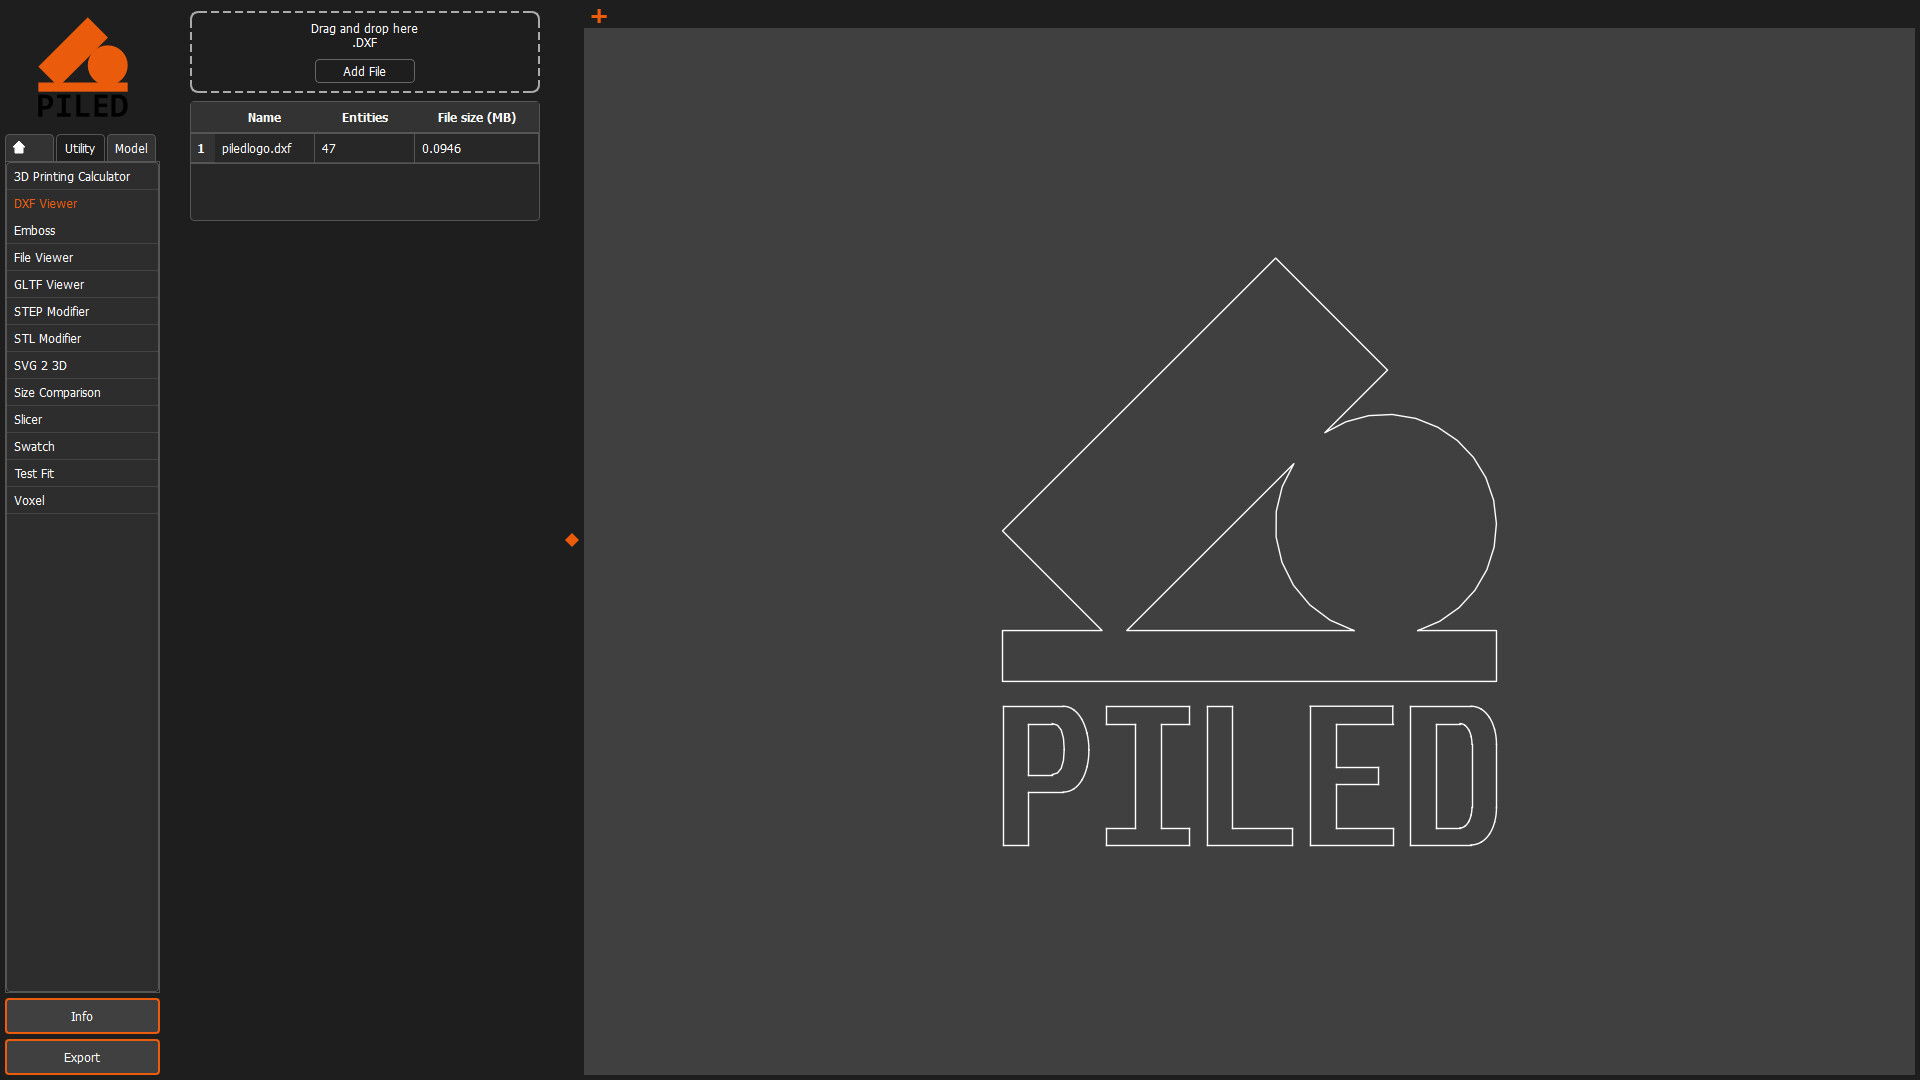
Task: Open the Emboss tool
Action: (34, 230)
